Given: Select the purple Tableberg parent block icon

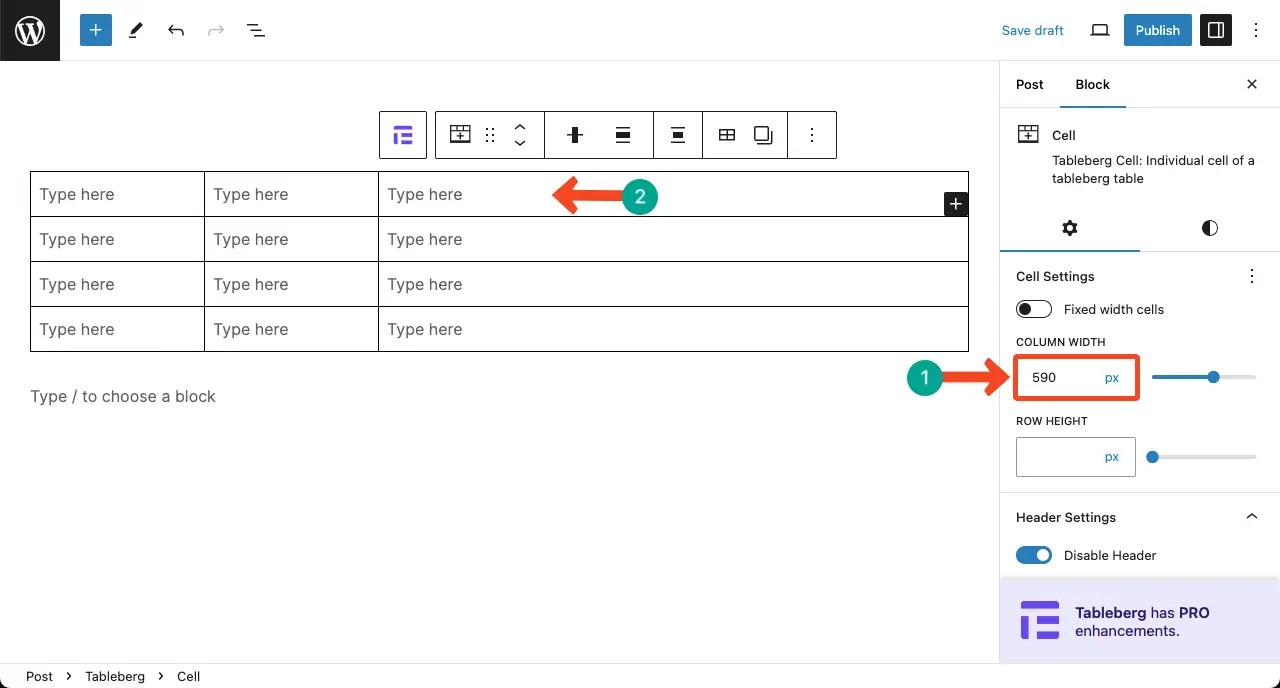Looking at the screenshot, I should coord(402,134).
